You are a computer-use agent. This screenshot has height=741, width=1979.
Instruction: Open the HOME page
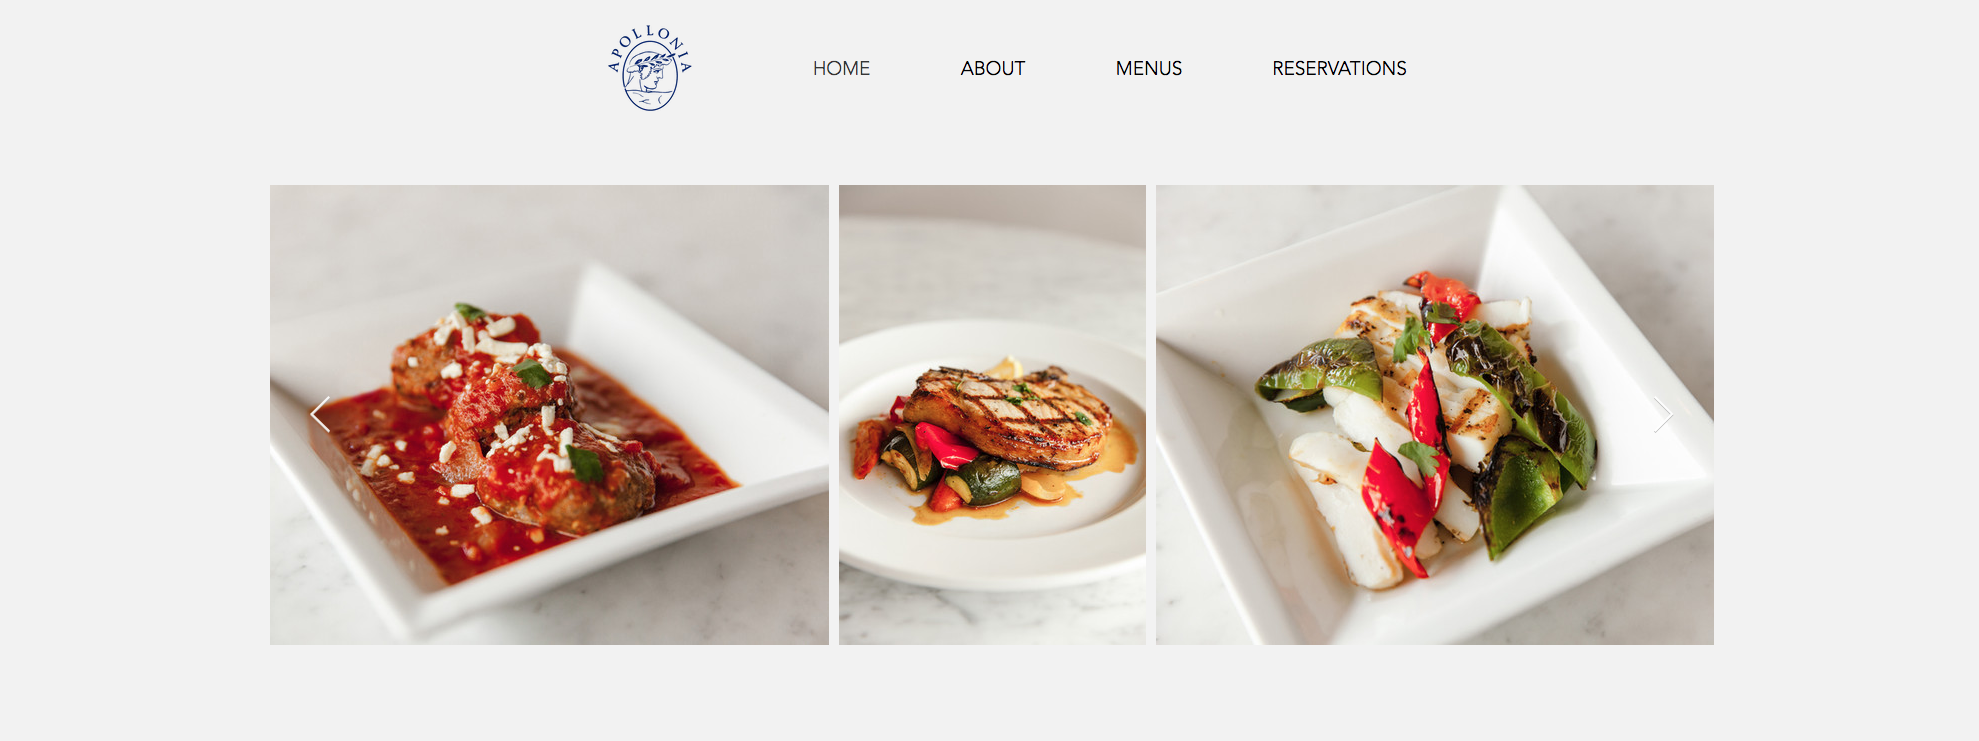841,68
